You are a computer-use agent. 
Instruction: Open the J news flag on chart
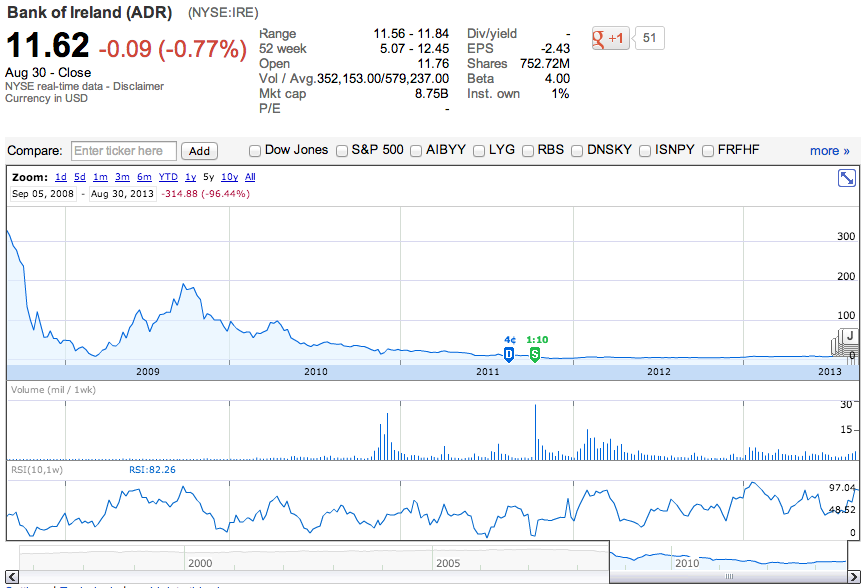click(x=849, y=336)
